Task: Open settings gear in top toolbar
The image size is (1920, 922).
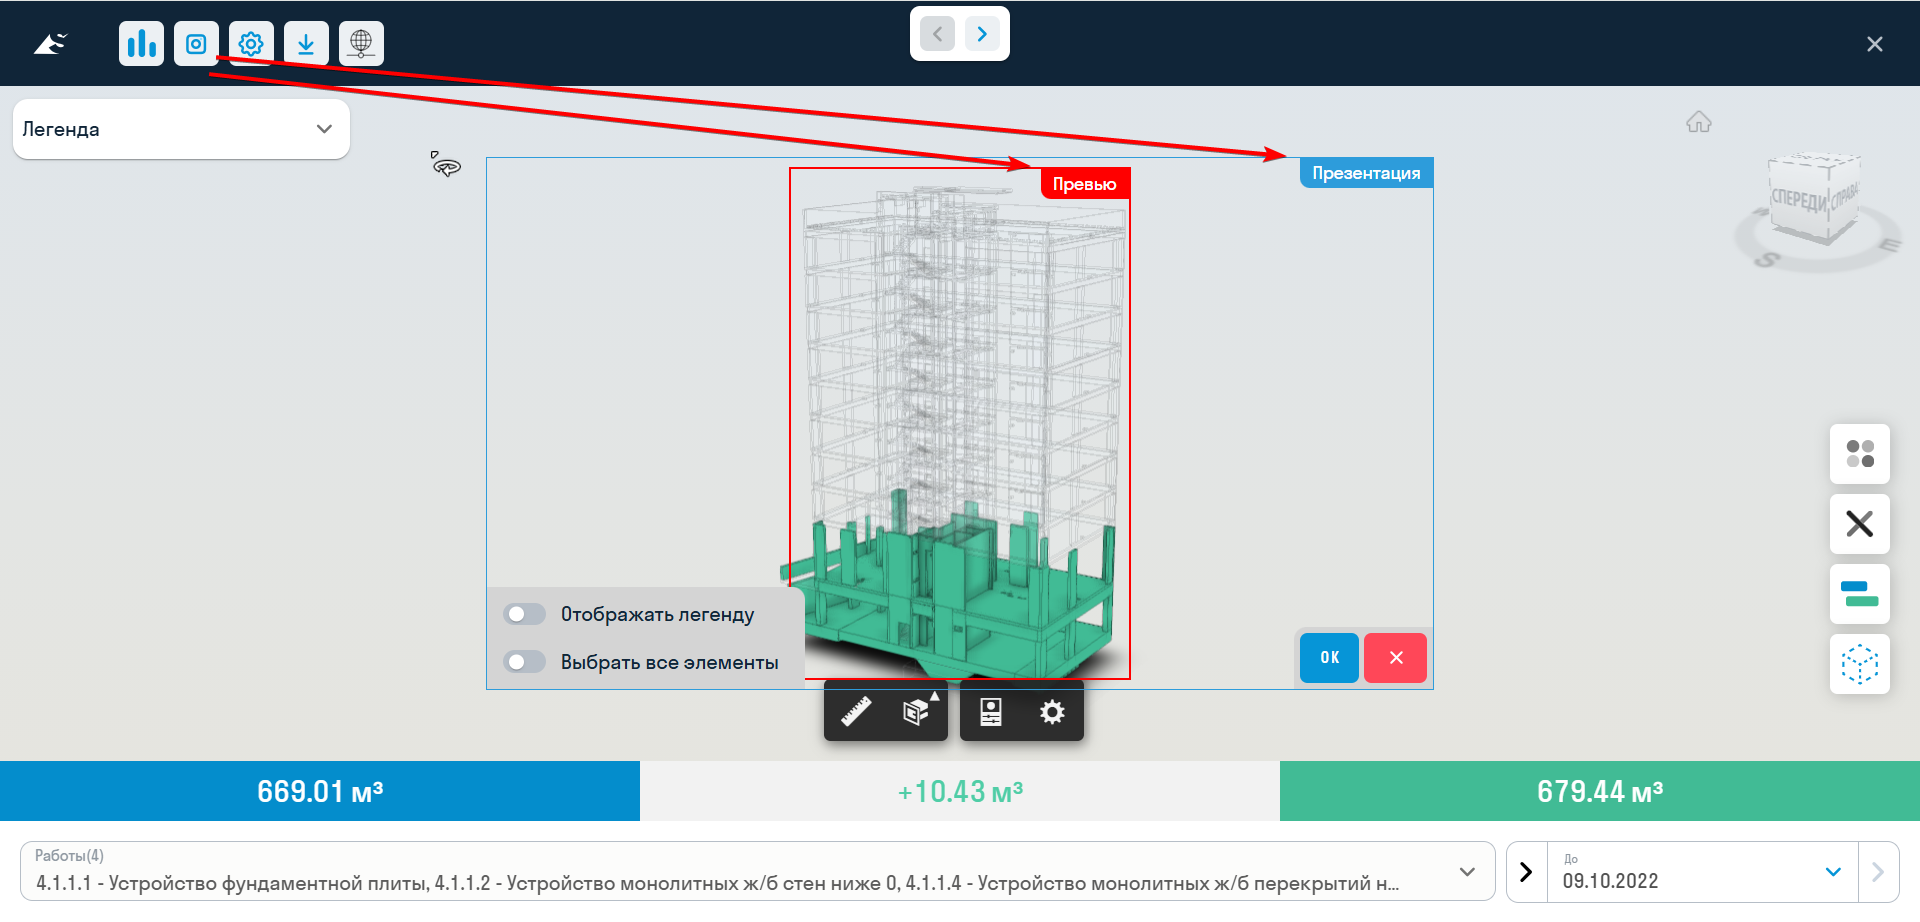Action: 251,44
